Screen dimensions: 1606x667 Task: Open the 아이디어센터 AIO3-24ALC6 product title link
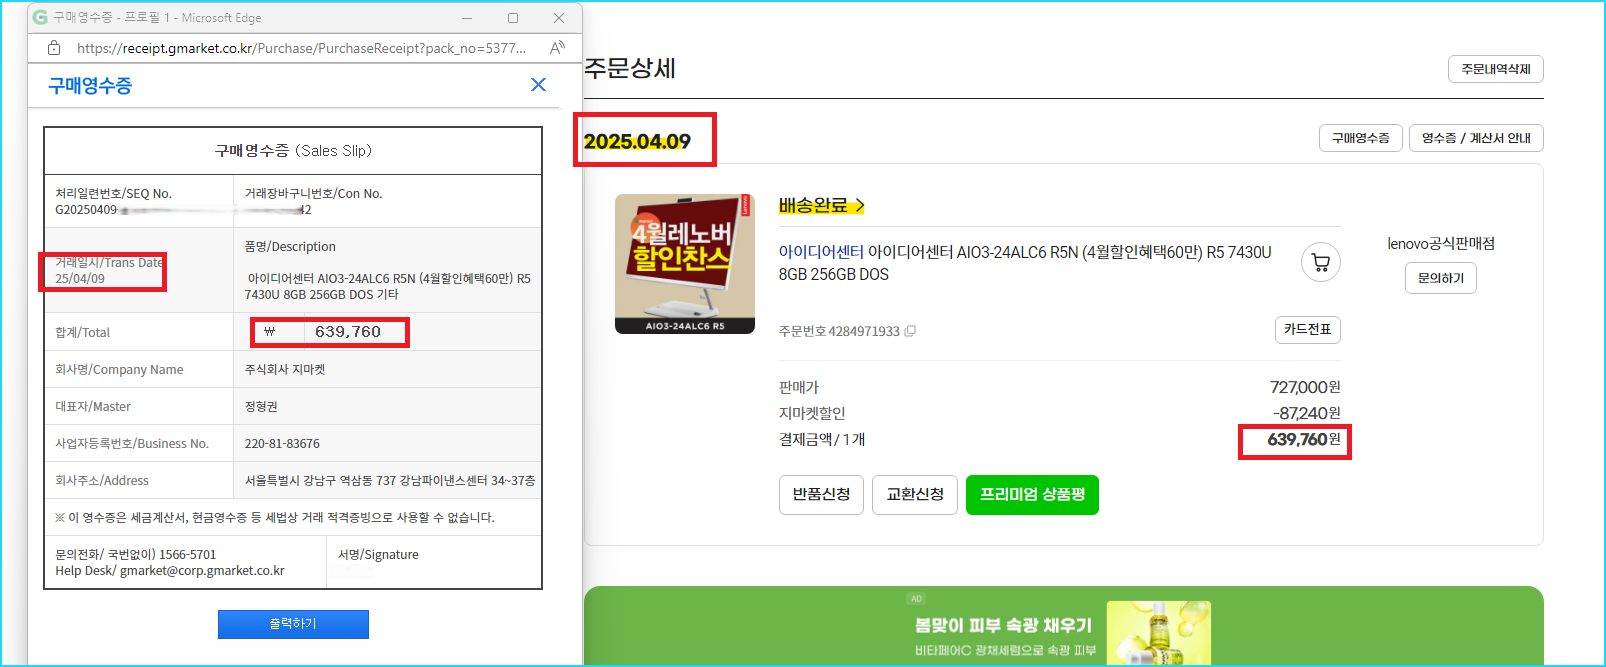coord(1025,263)
